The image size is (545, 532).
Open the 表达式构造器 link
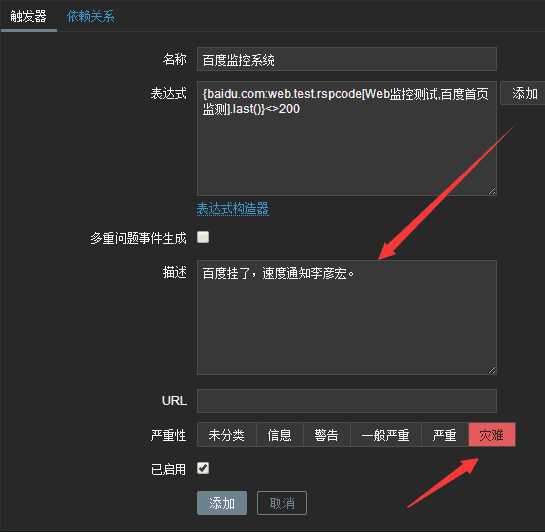[x=233, y=208]
